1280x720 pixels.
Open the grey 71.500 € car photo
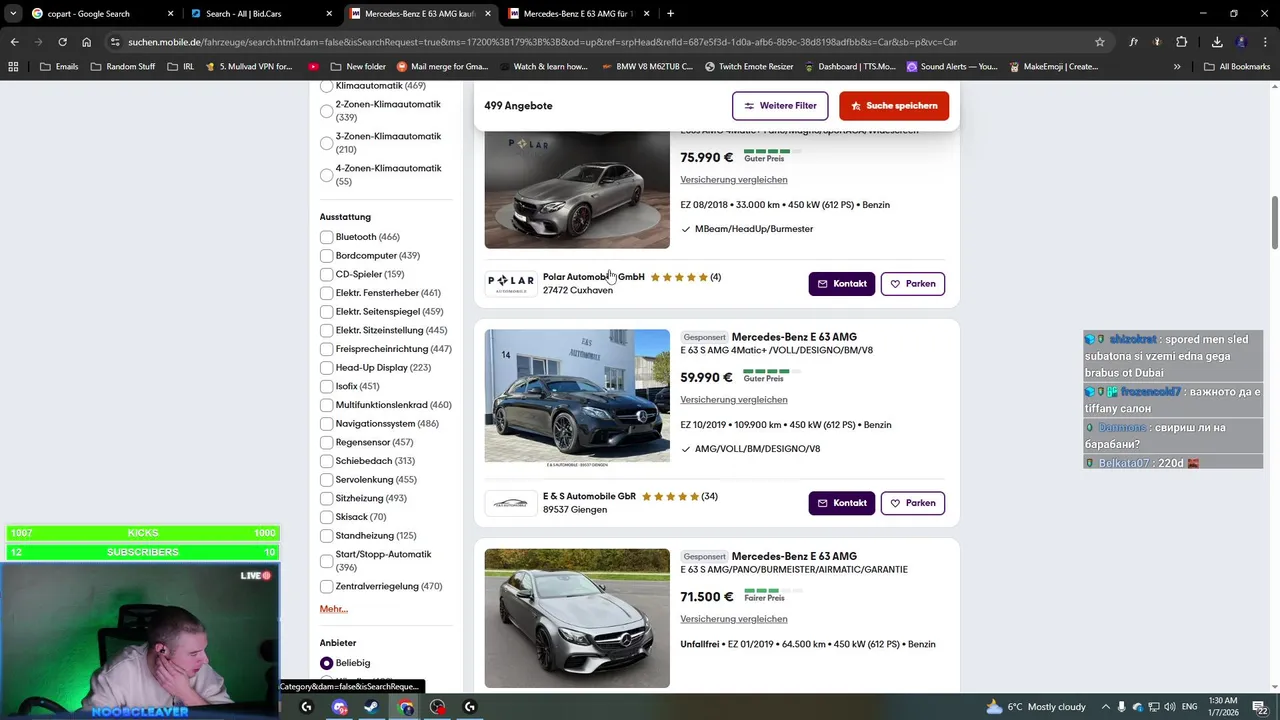pos(577,618)
